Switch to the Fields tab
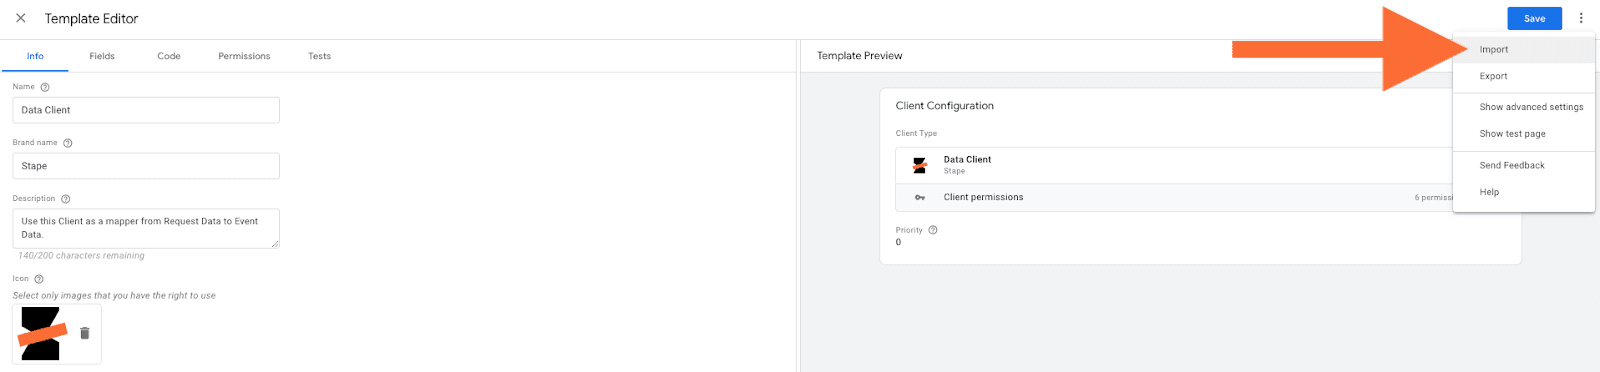 point(102,56)
